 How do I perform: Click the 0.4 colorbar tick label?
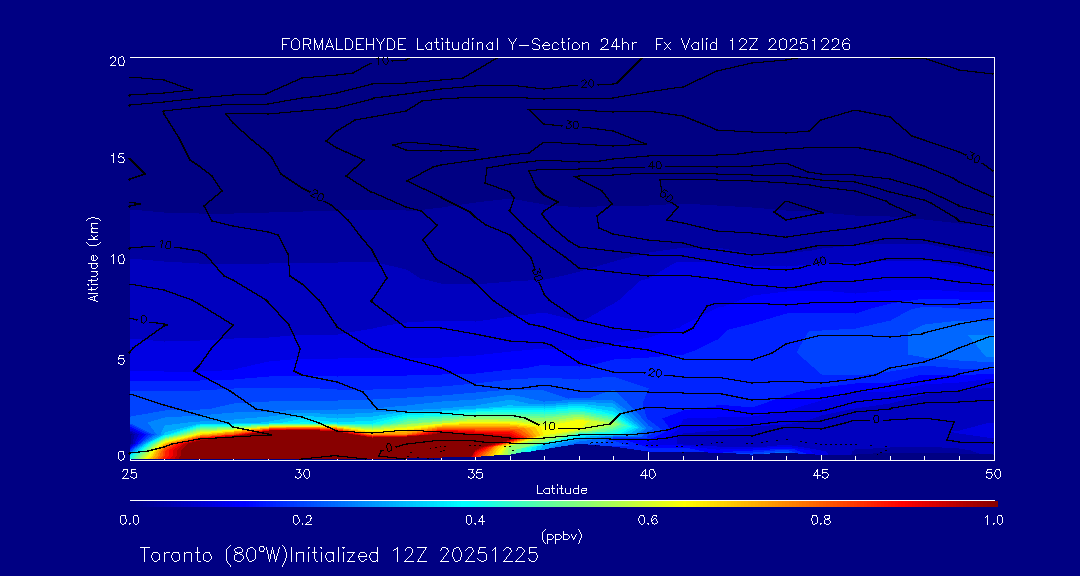(475, 520)
